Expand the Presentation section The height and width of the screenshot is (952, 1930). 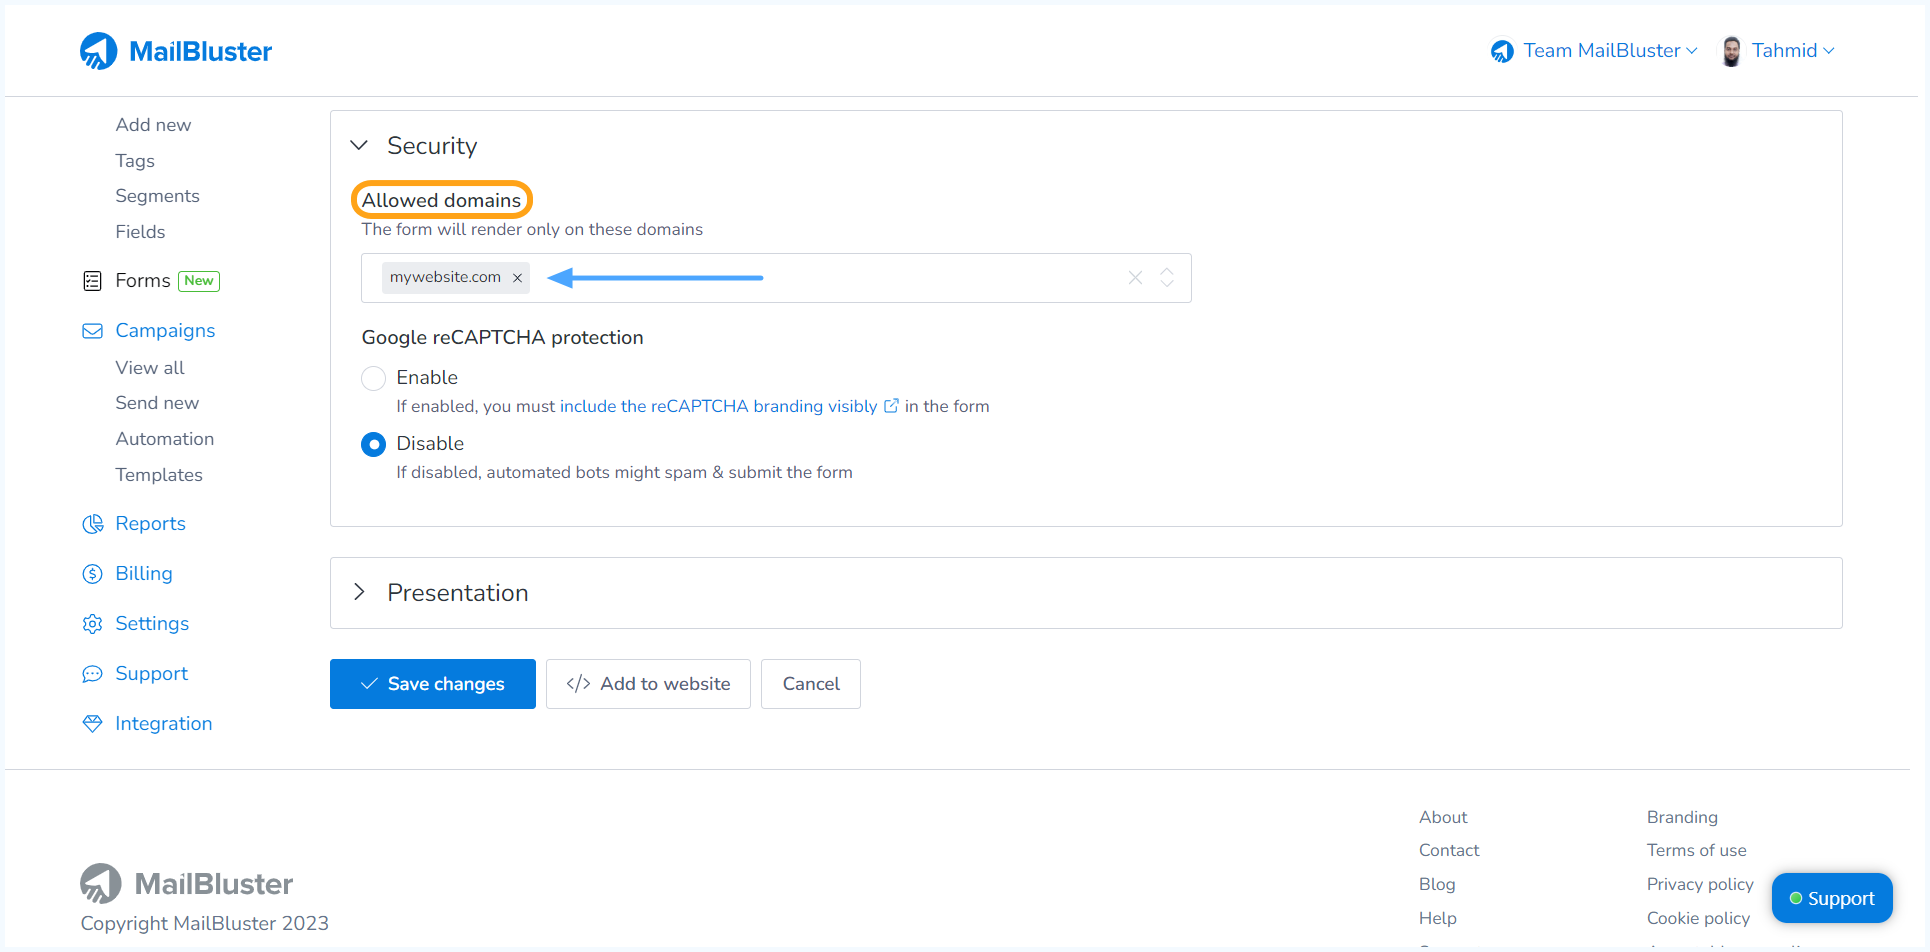(360, 592)
